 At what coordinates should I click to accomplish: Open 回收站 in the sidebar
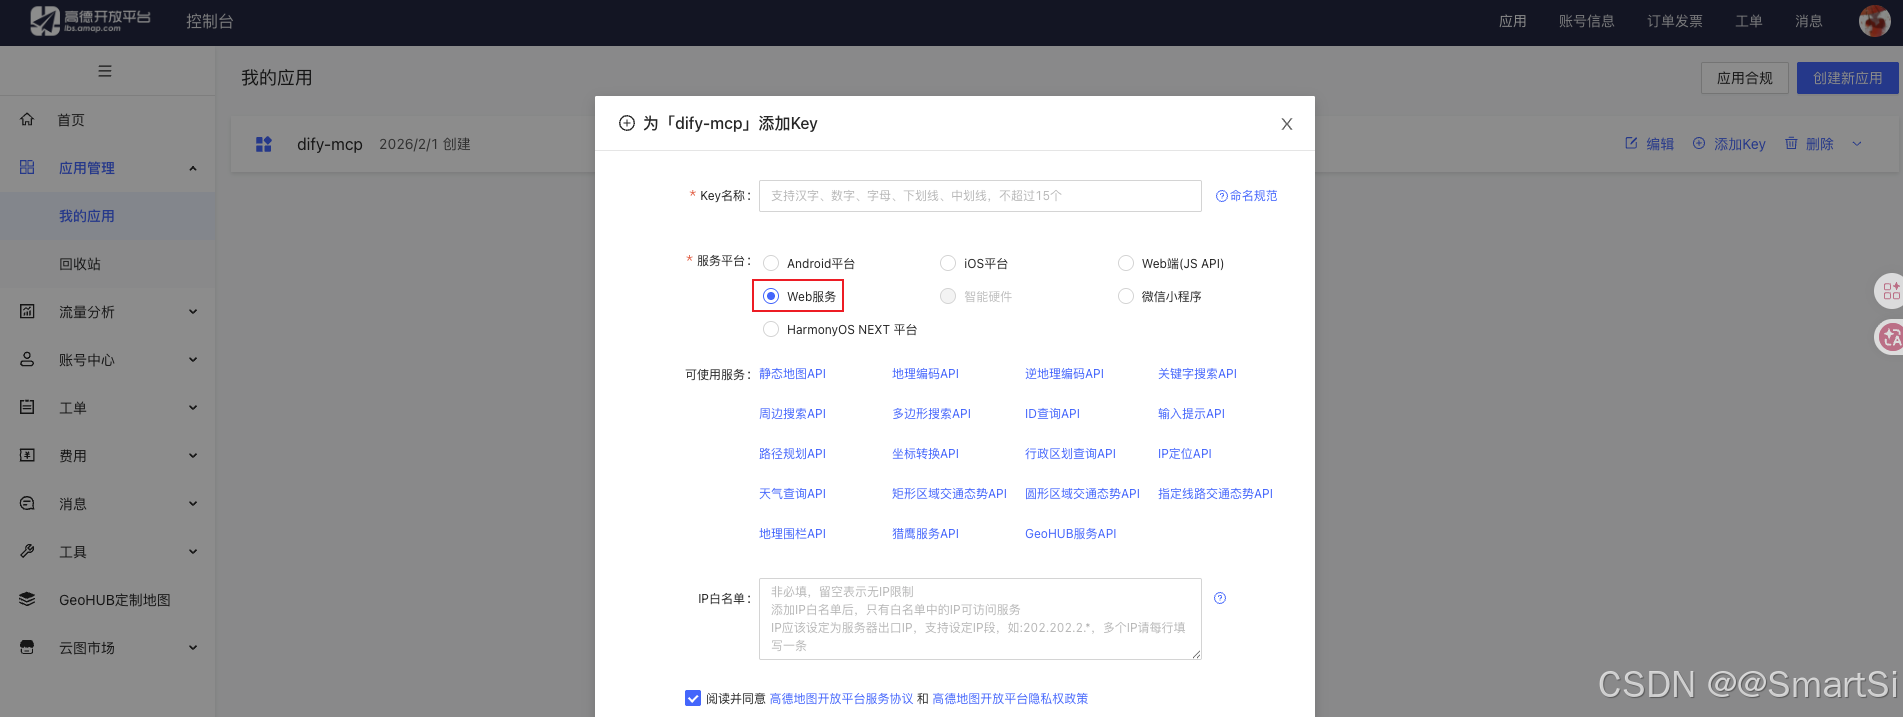click(x=80, y=264)
